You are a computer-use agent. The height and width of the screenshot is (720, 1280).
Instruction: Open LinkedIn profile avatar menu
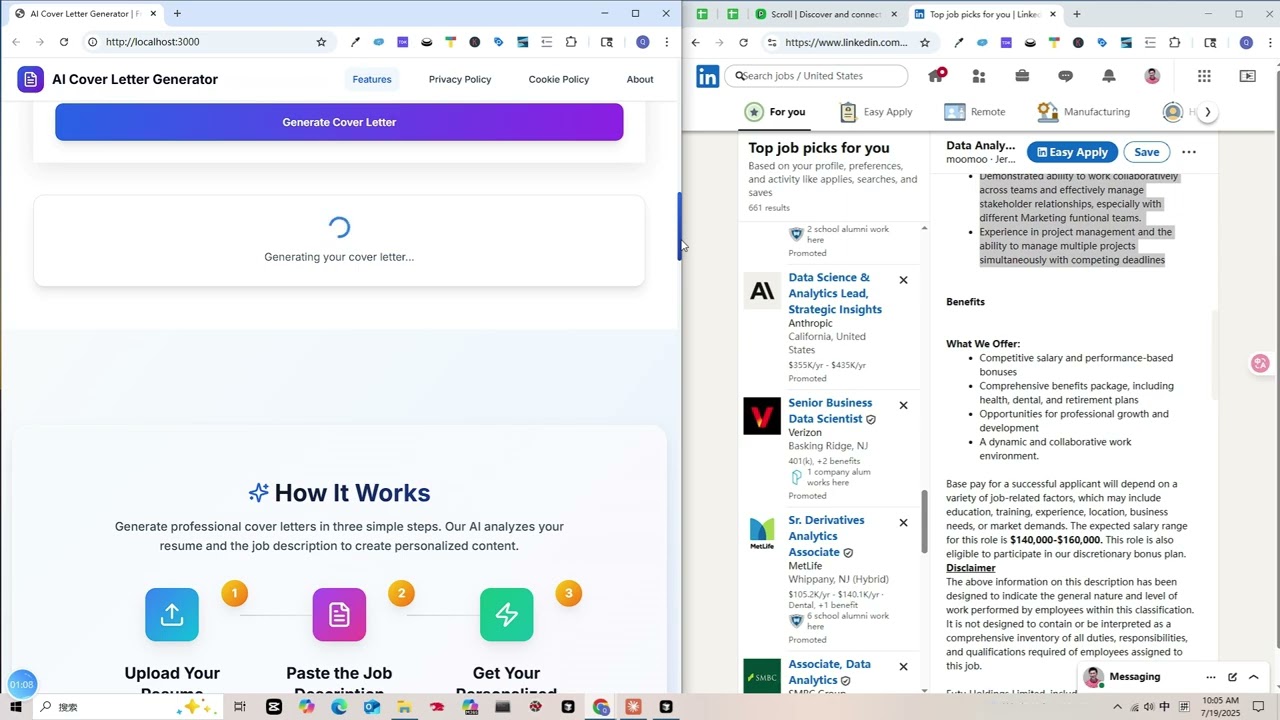click(1152, 76)
